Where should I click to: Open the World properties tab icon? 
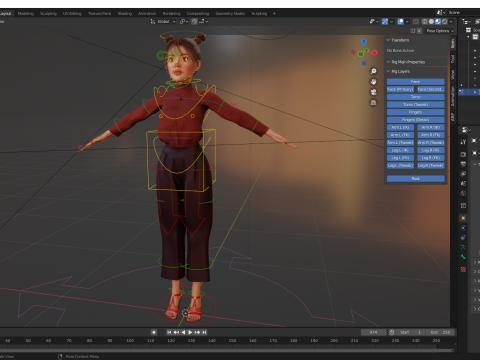[463, 193]
